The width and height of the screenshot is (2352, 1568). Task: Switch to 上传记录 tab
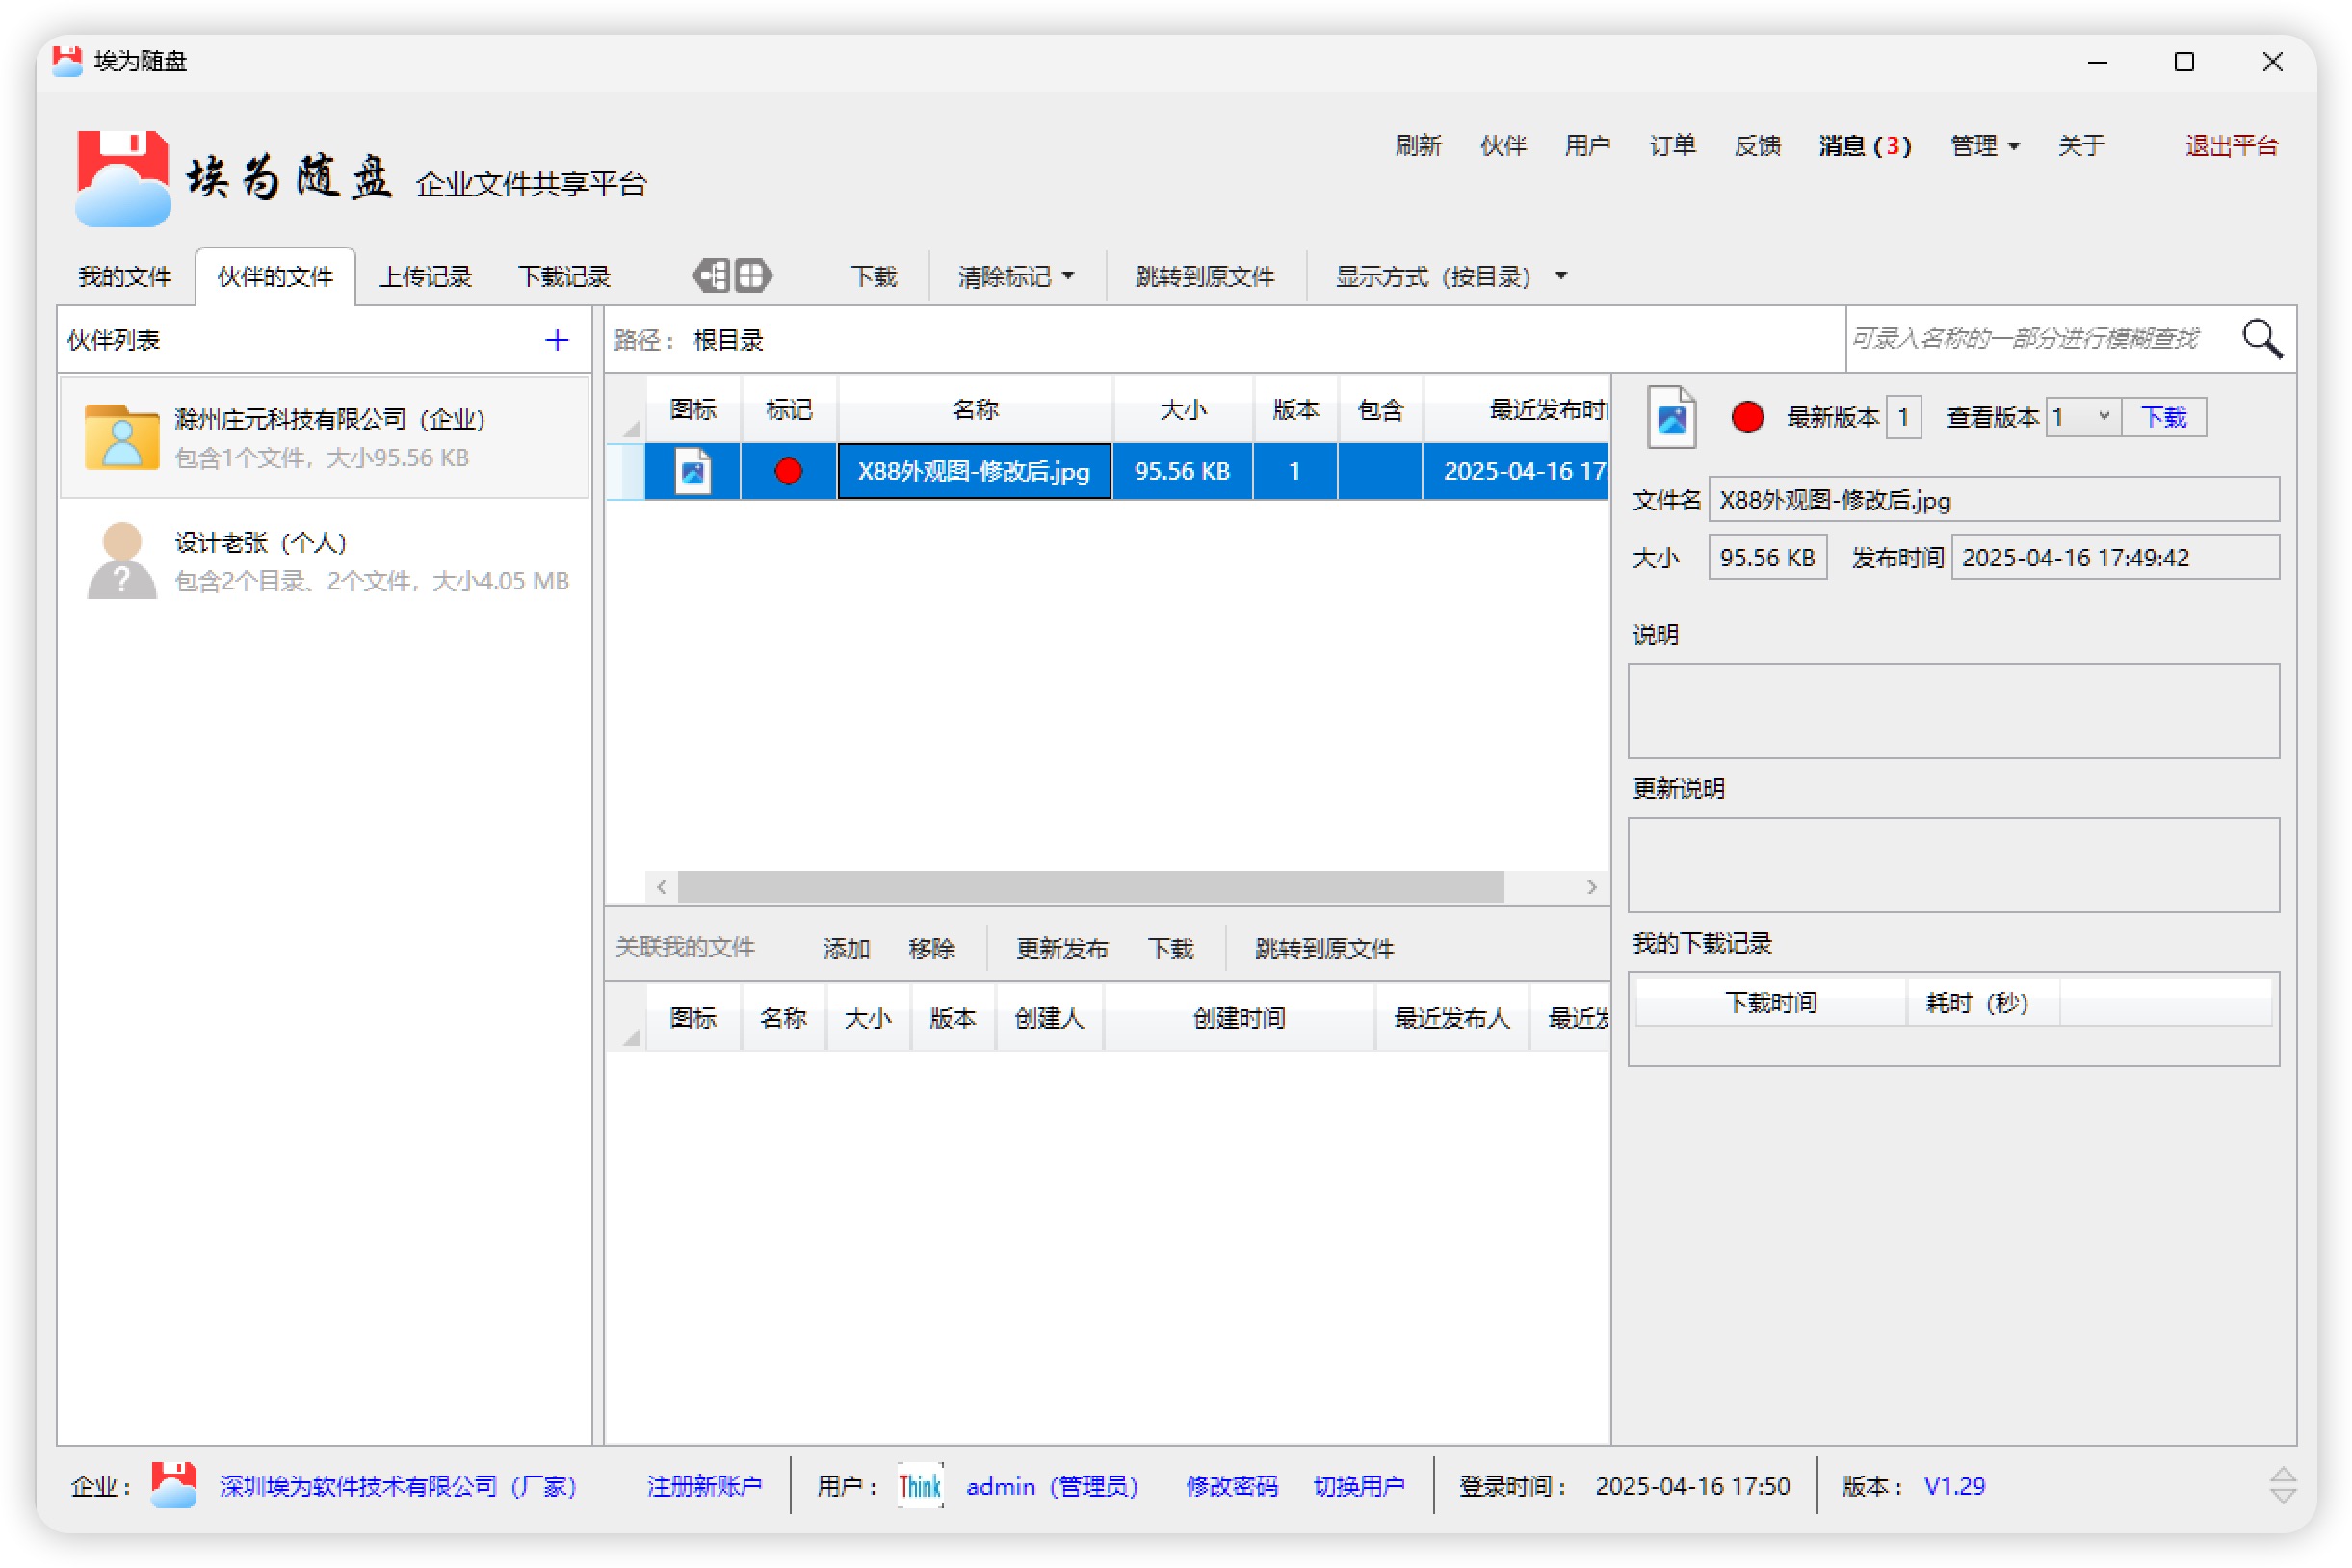point(425,277)
